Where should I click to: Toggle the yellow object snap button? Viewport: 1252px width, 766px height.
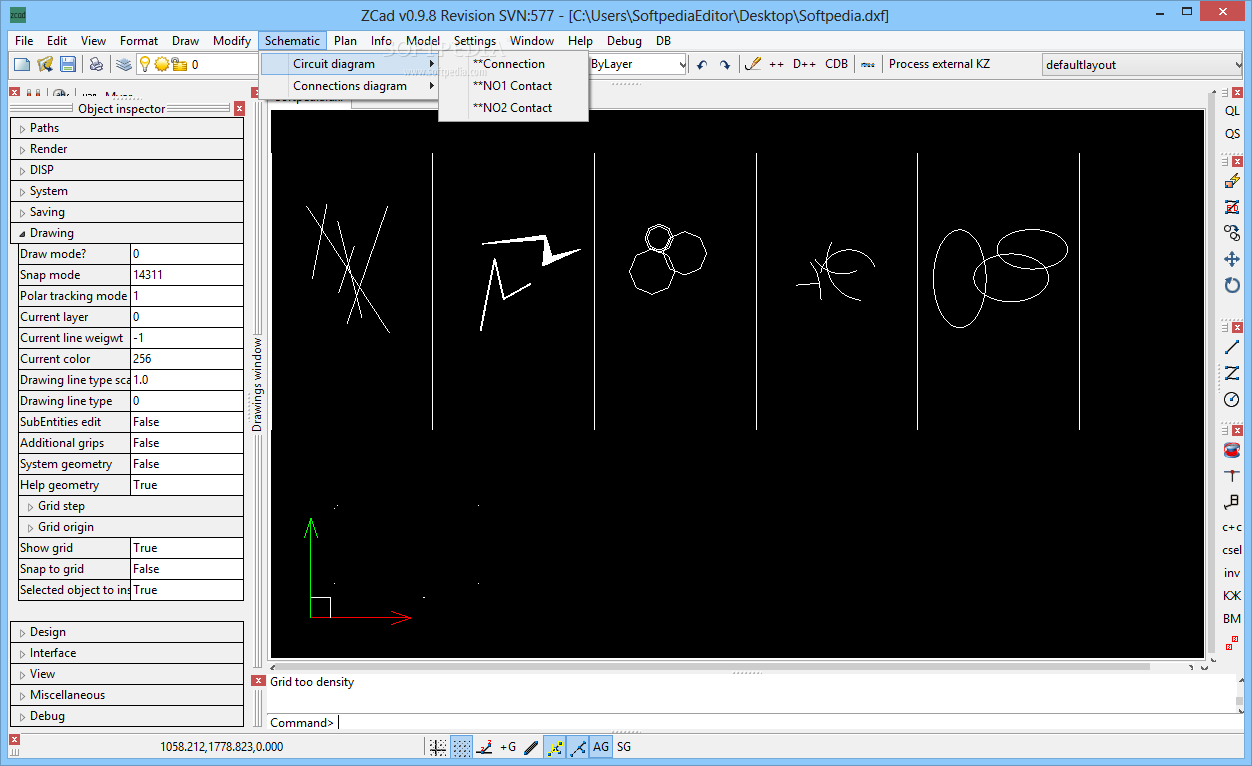click(555, 747)
